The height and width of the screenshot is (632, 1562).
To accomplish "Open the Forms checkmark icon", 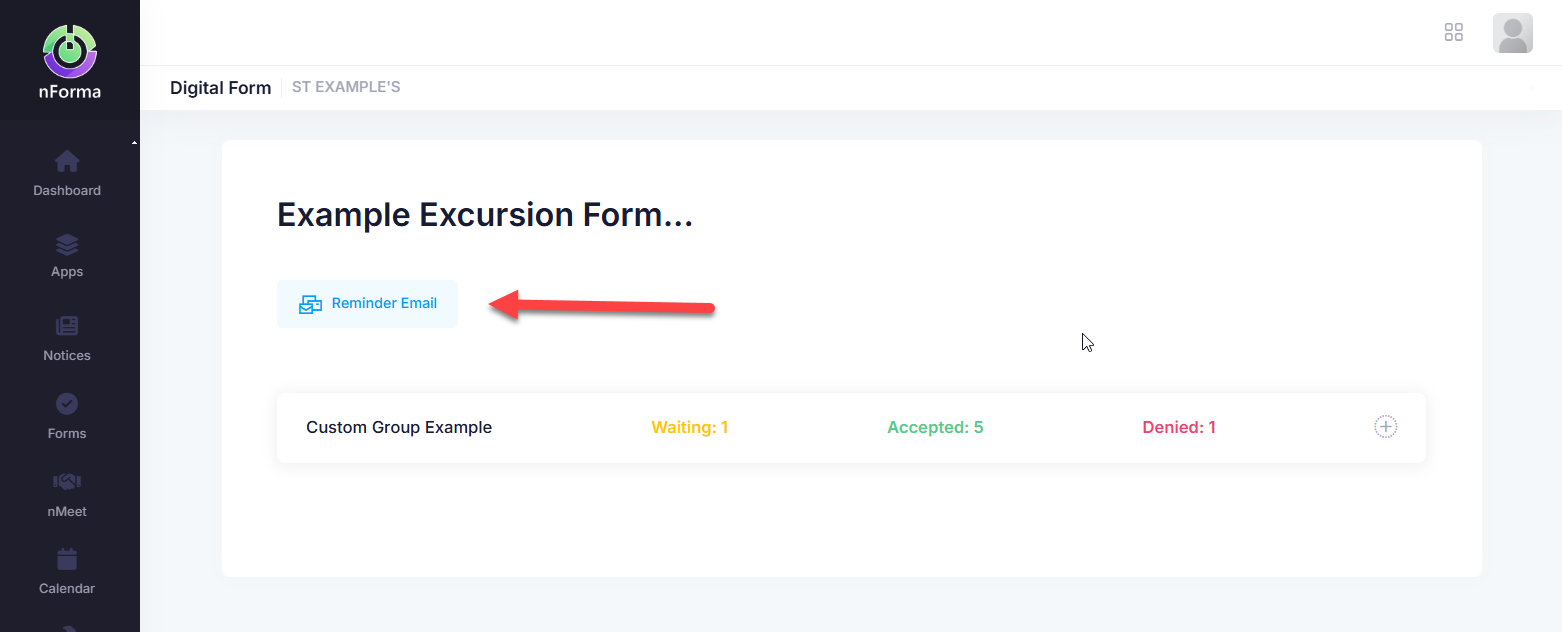I will (67, 404).
